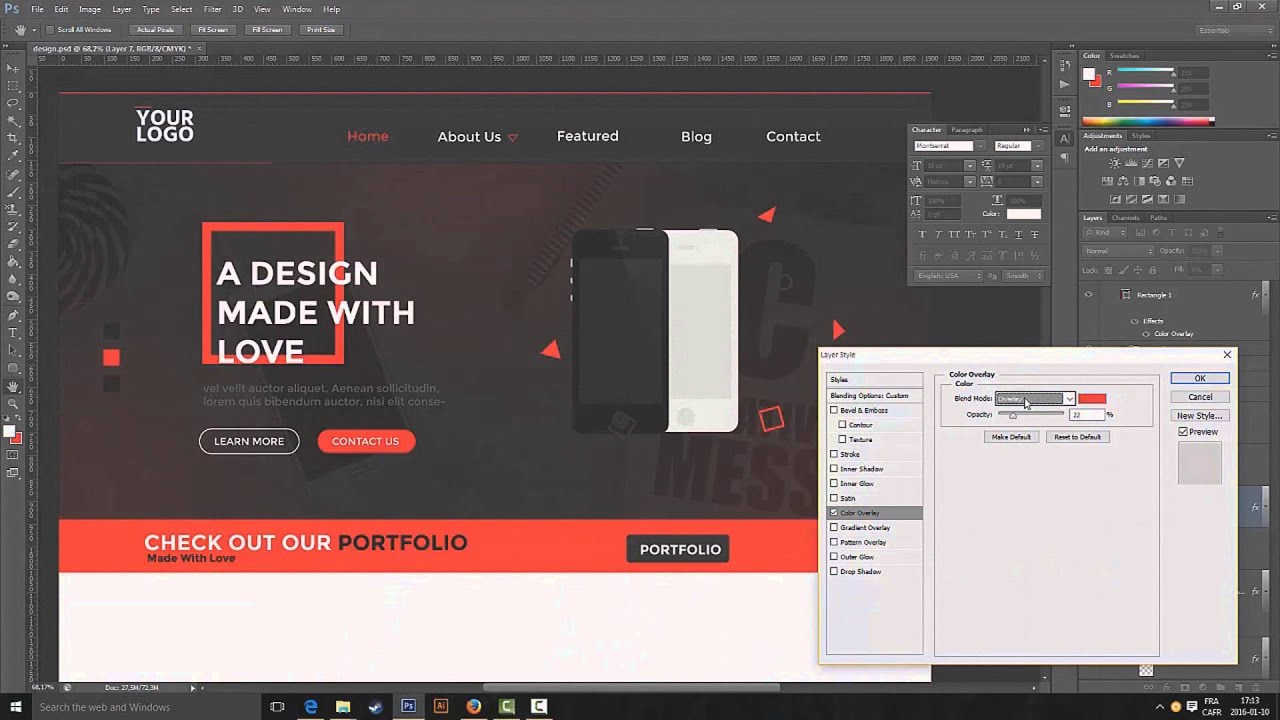Select the Rectangular Marquee tool
The height and width of the screenshot is (720, 1280).
point(13,86)
